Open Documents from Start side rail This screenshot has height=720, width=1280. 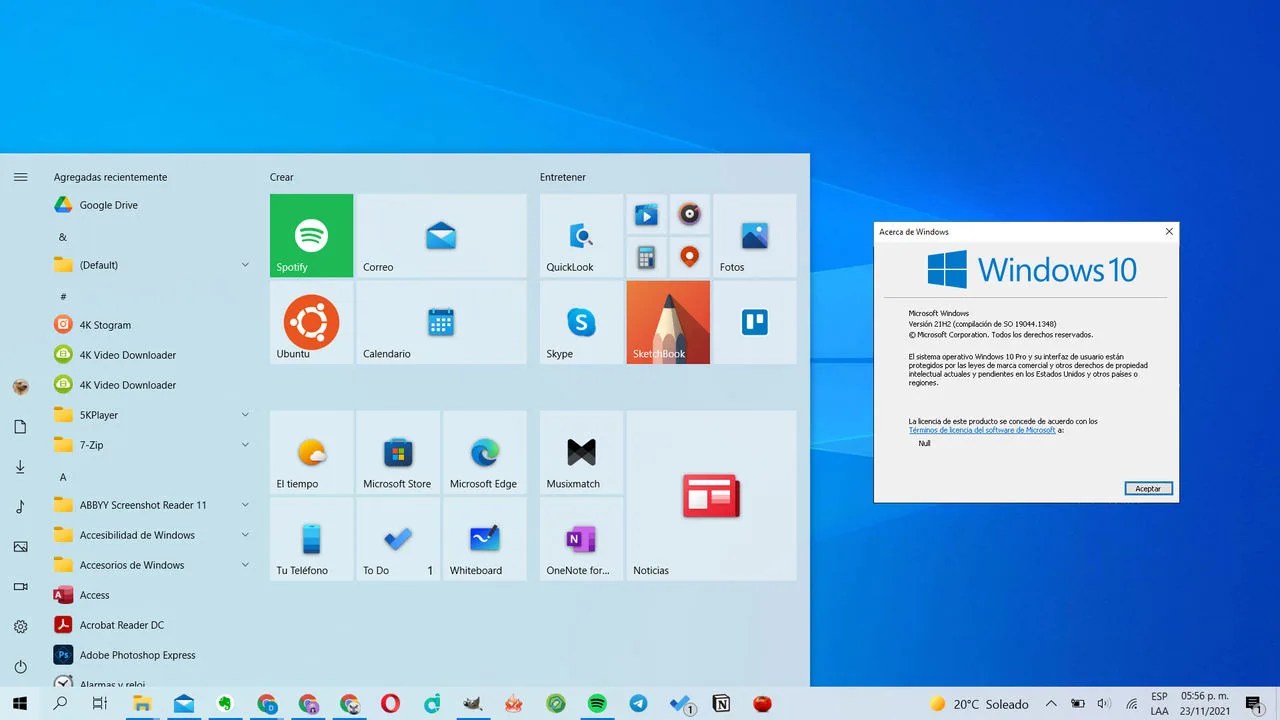[20, 427]
